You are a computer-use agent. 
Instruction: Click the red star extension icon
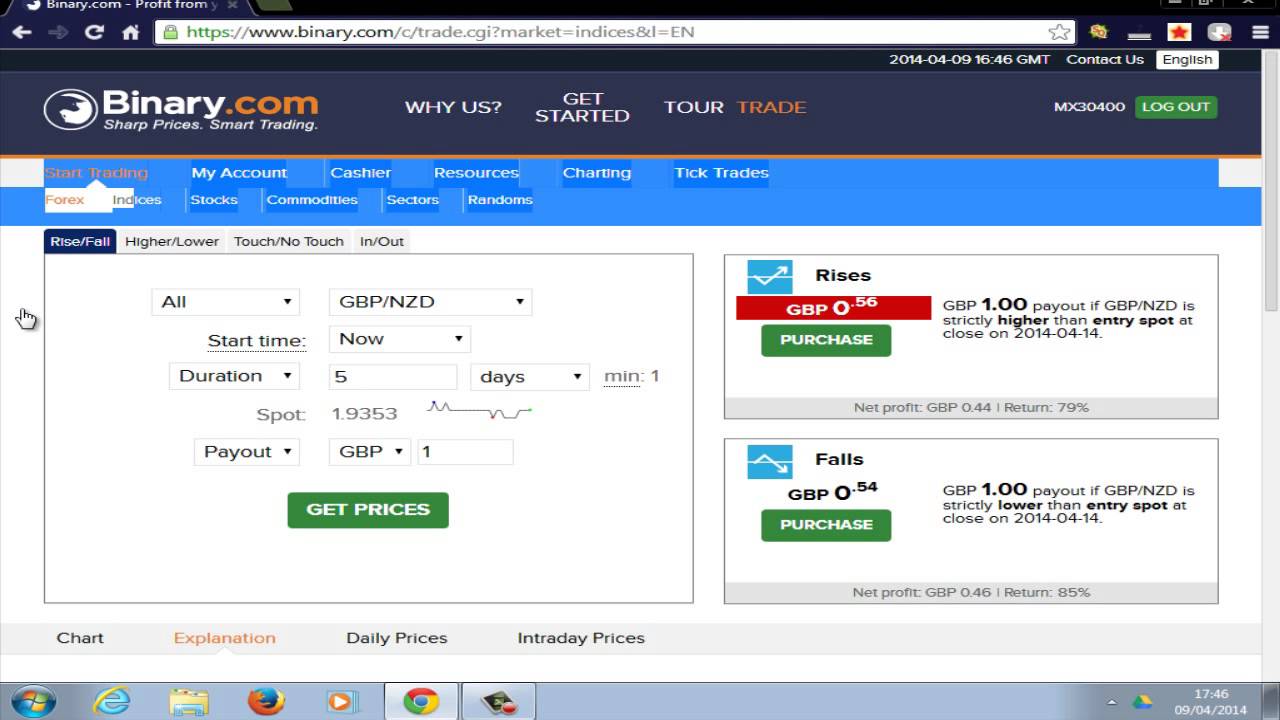[1179, 32]
